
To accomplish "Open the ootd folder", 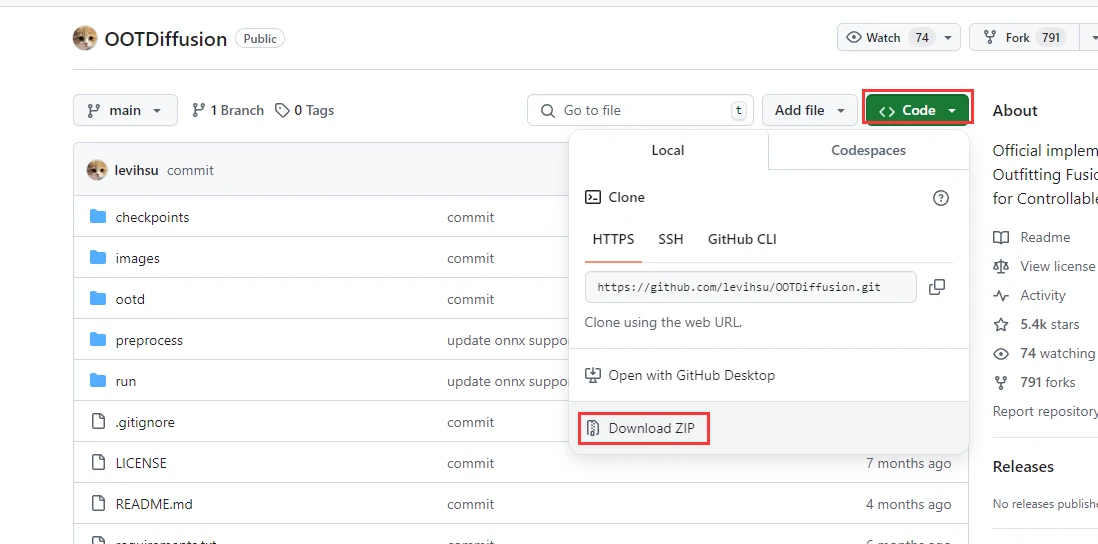I will pyautogui.click(x=130, y=299).
